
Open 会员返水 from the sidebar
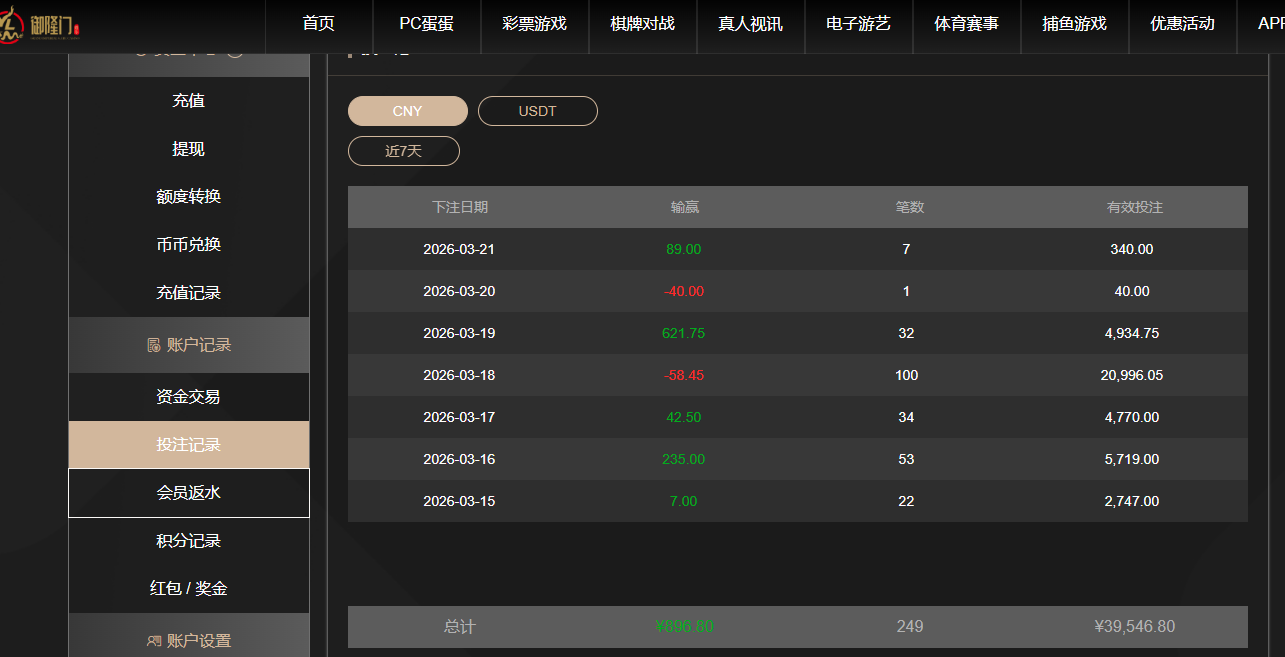tap(188, 492)
